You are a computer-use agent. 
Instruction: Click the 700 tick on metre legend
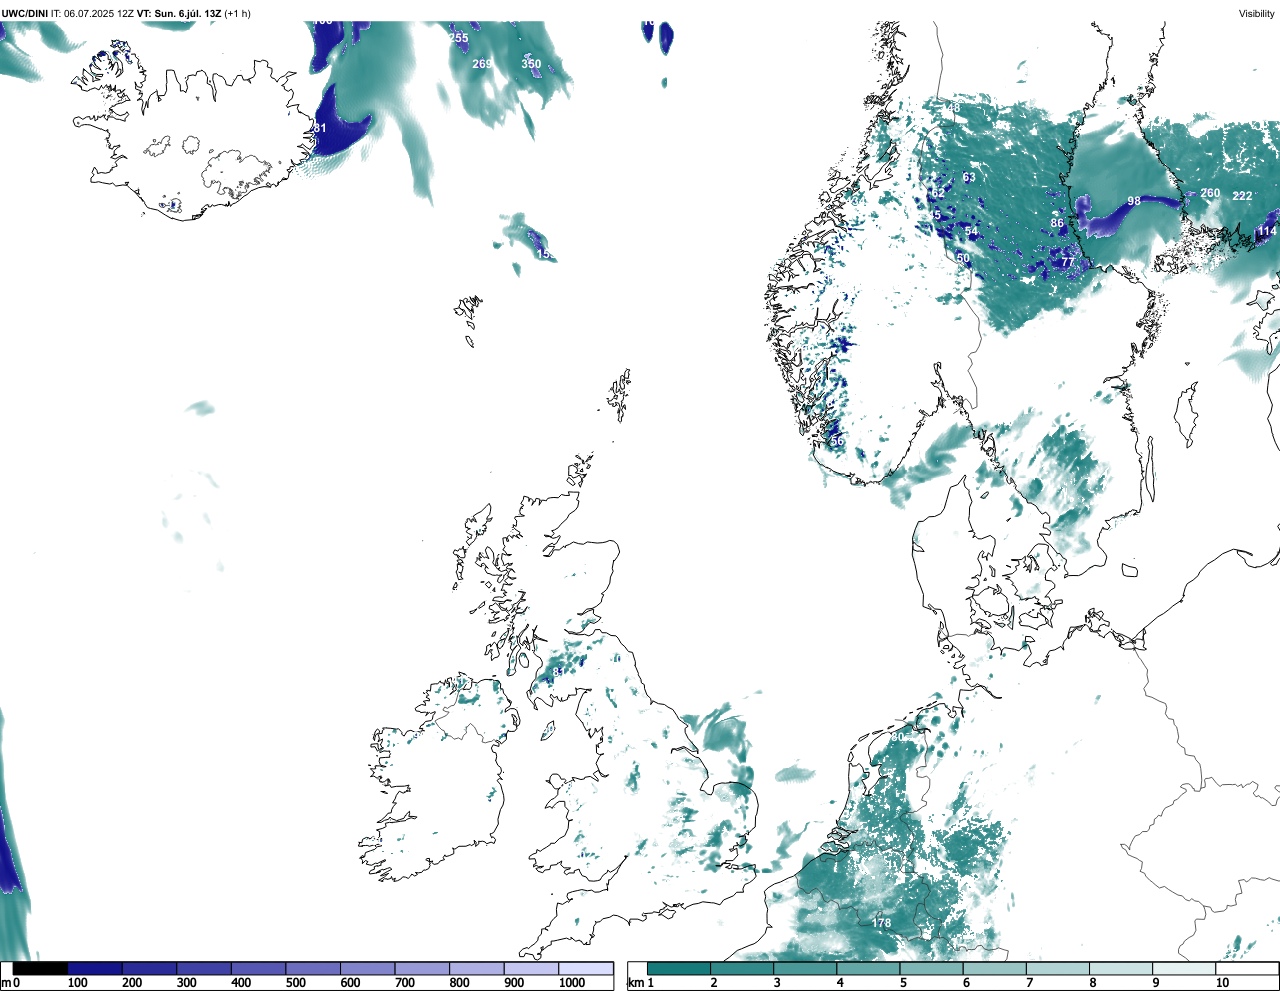(x=405, y=983)
